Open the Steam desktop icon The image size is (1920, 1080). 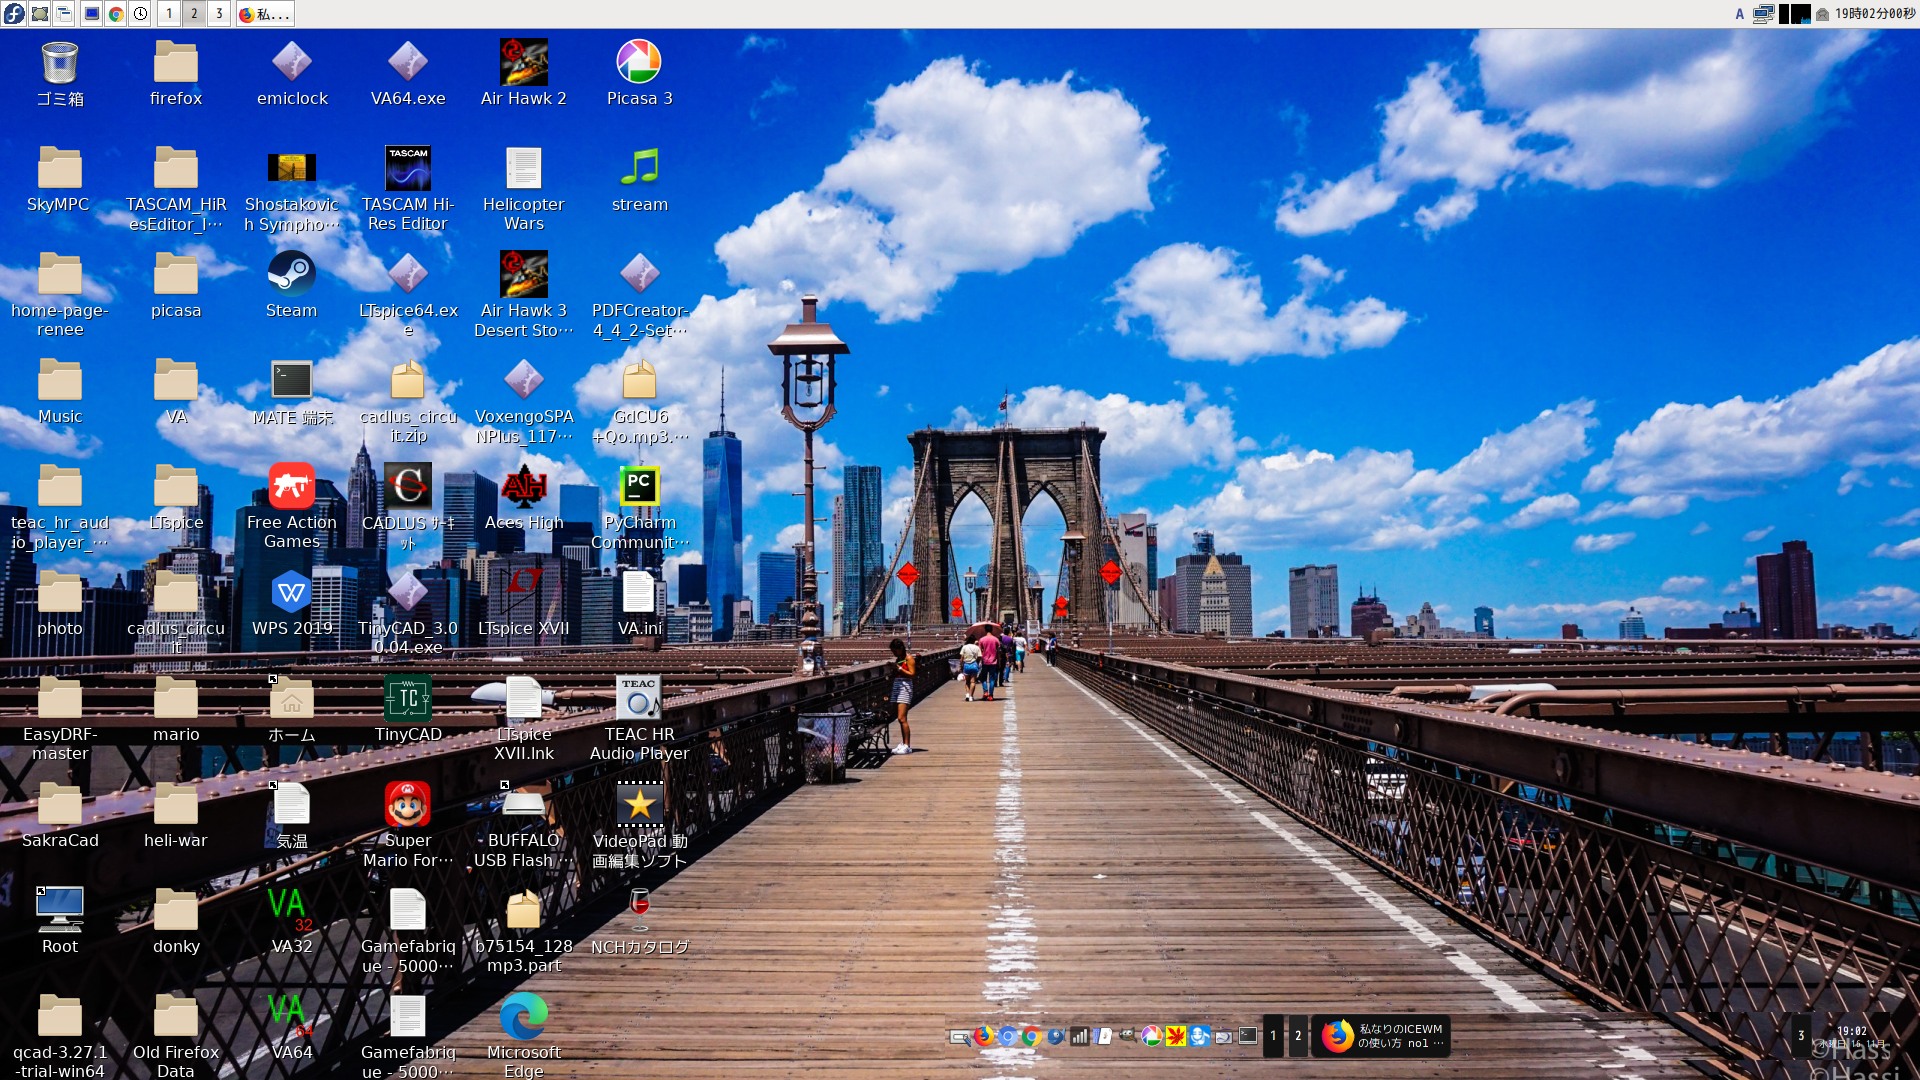click(291, 273)
